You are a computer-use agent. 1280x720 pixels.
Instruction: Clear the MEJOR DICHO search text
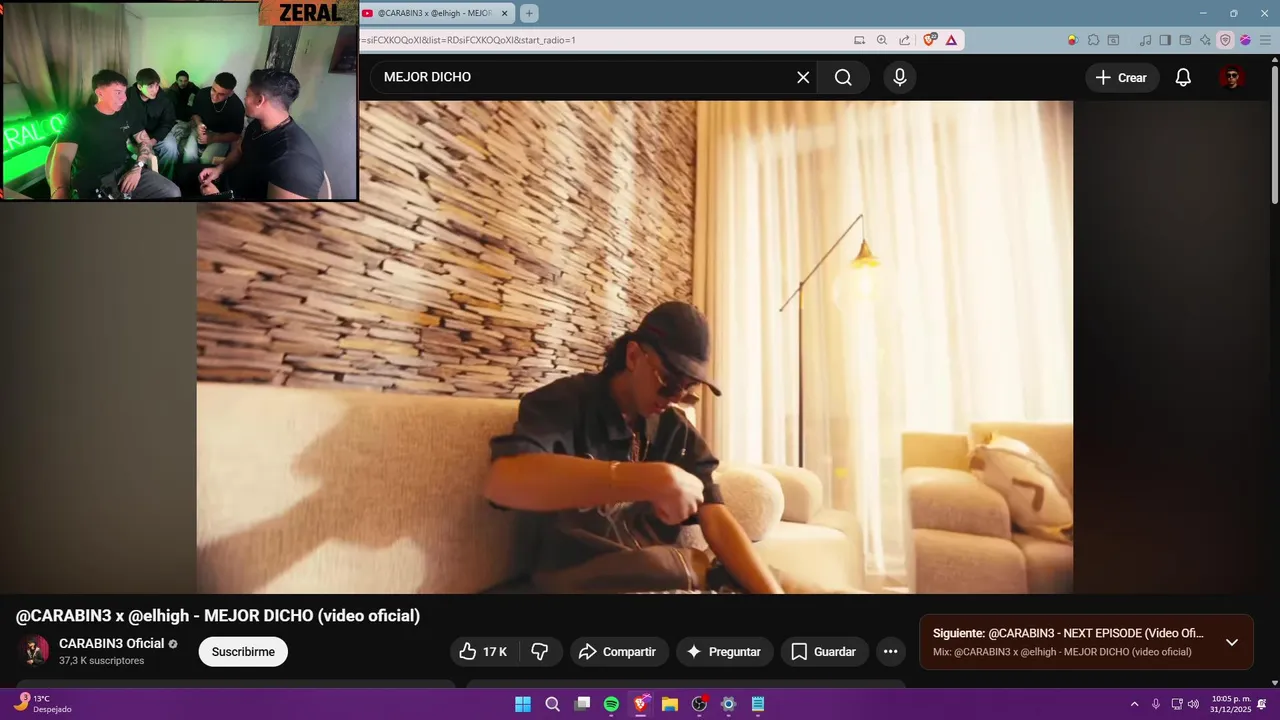pos(803,77)
